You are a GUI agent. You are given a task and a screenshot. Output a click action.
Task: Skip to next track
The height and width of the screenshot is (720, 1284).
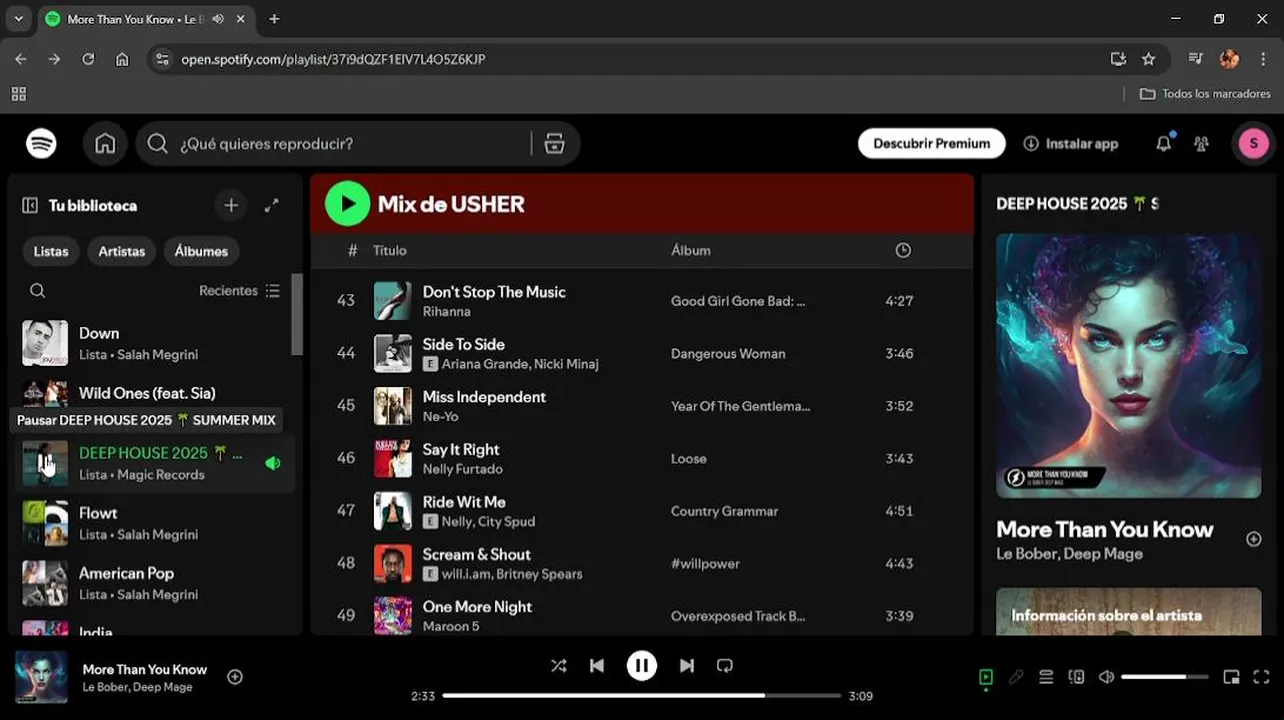pyautogui.click(x=686, y=666)
